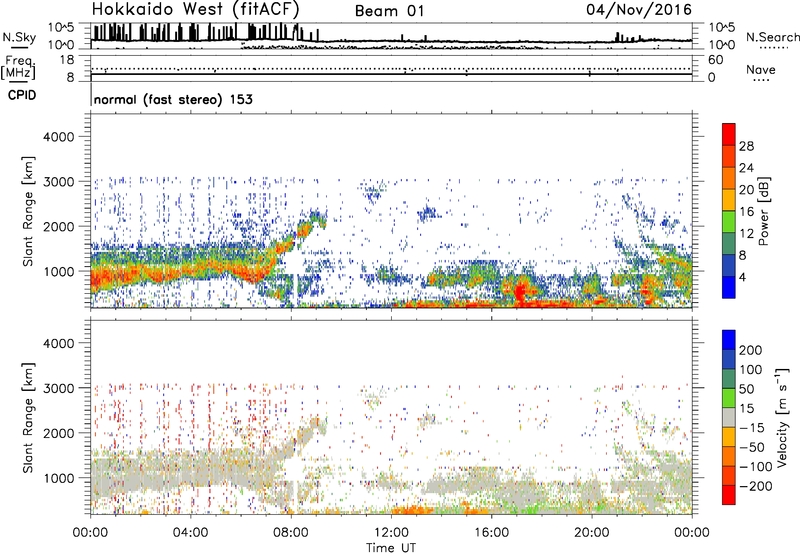Click the 'Nave' legend label

[x=760, y=69]
